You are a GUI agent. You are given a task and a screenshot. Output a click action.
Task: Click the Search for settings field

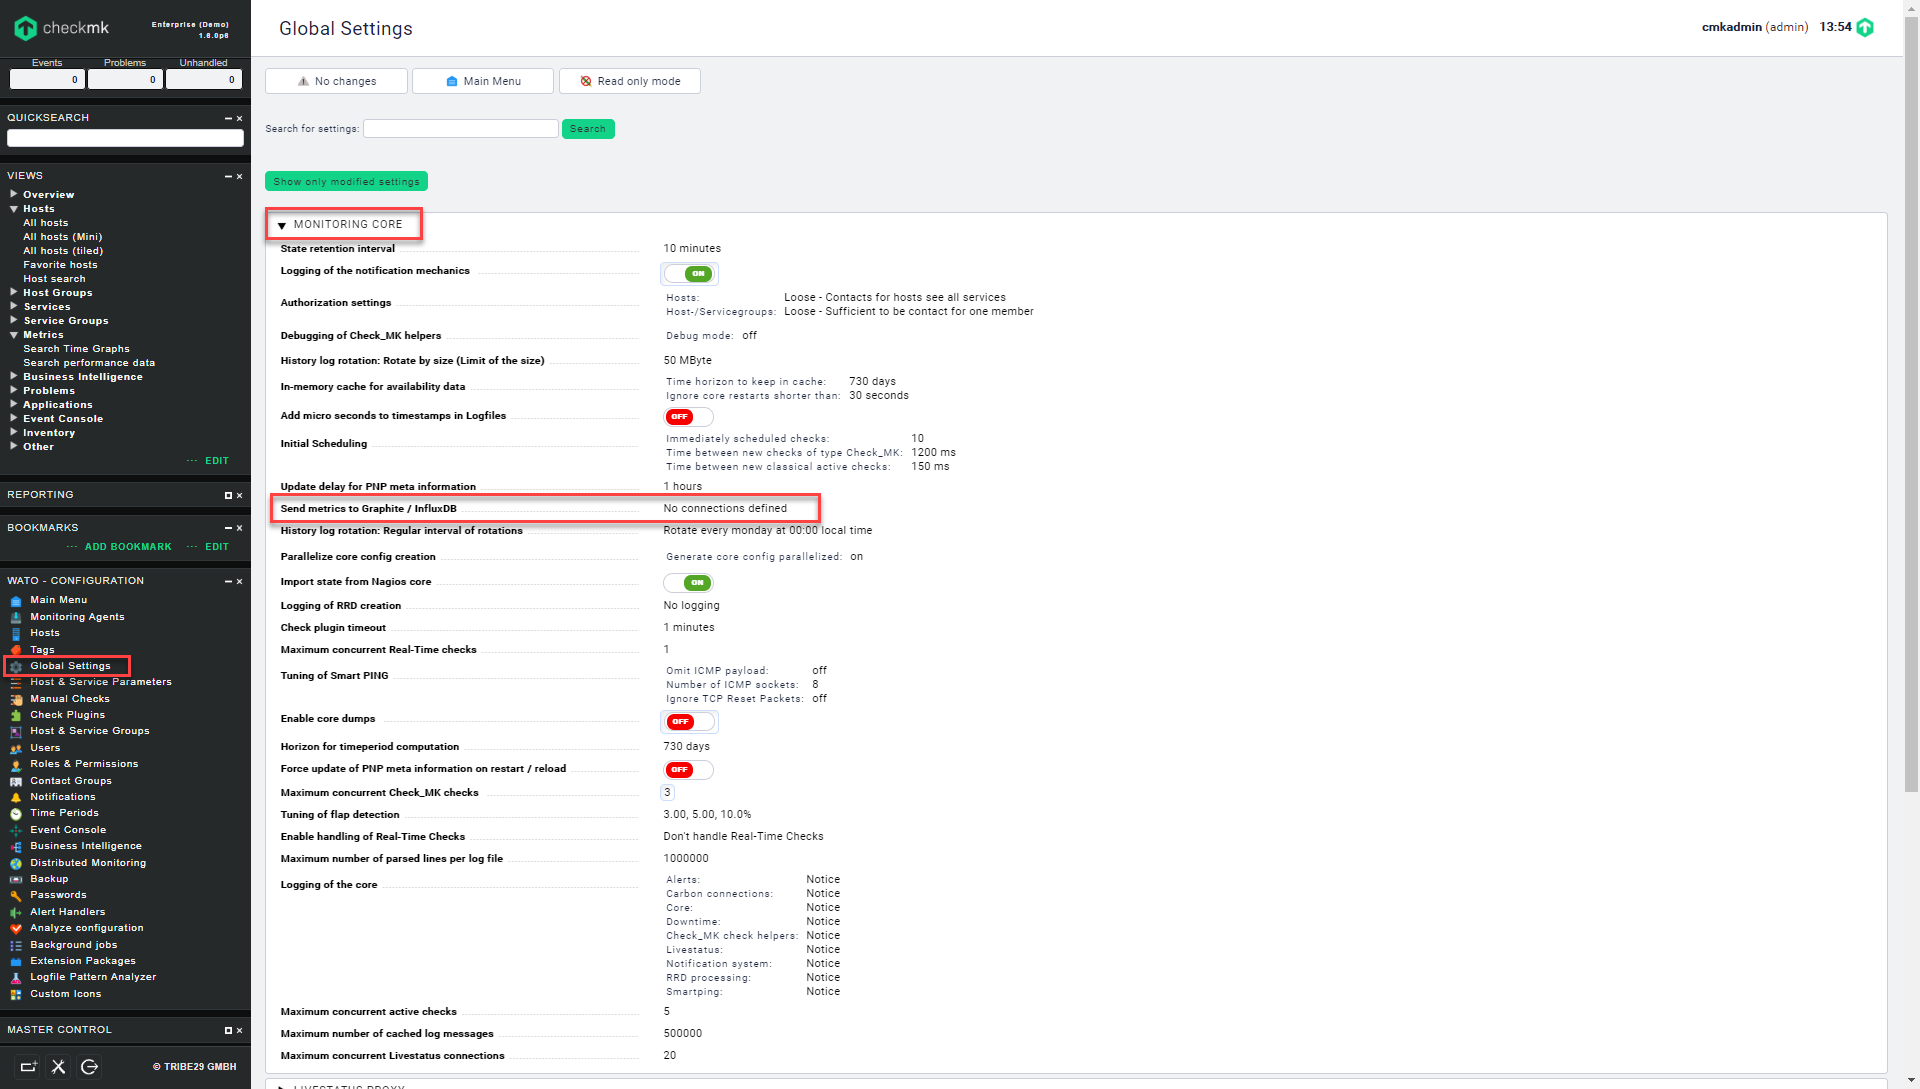461,129
